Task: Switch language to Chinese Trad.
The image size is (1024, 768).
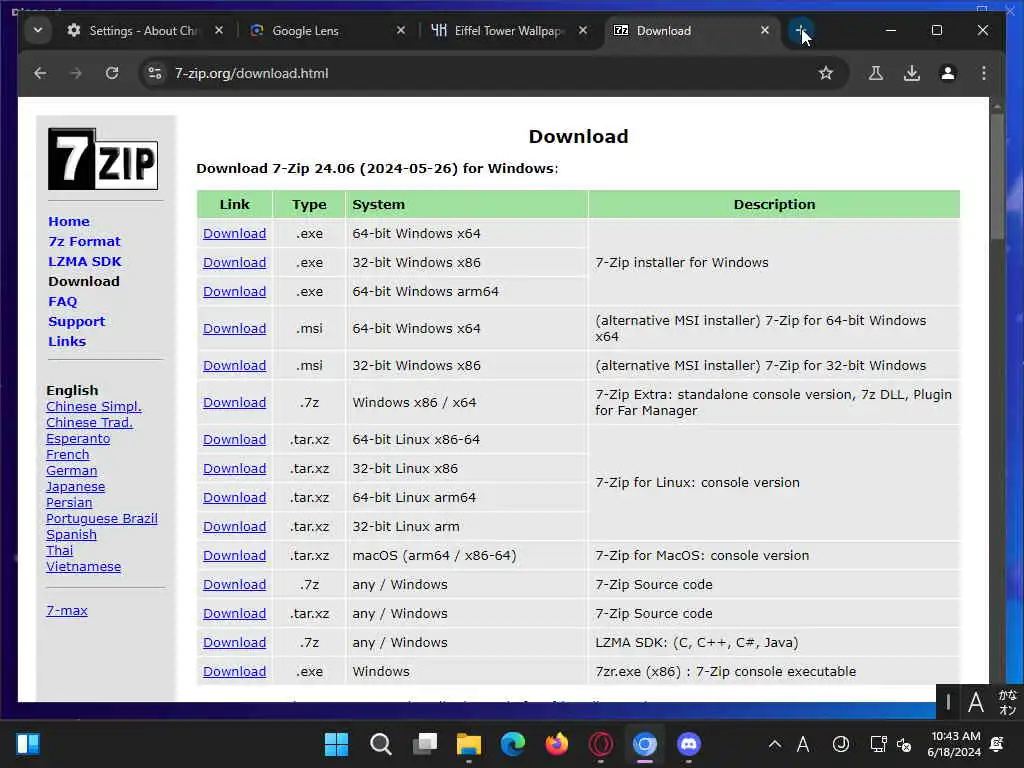Action: [x=89, y=423]
